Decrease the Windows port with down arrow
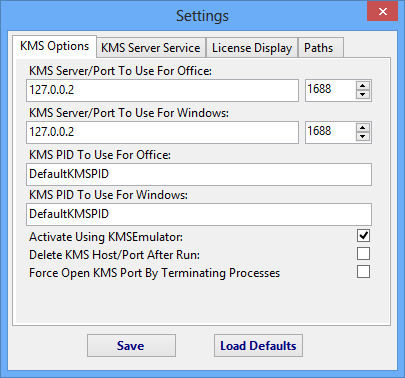The image size is (405, 378). 363,137
